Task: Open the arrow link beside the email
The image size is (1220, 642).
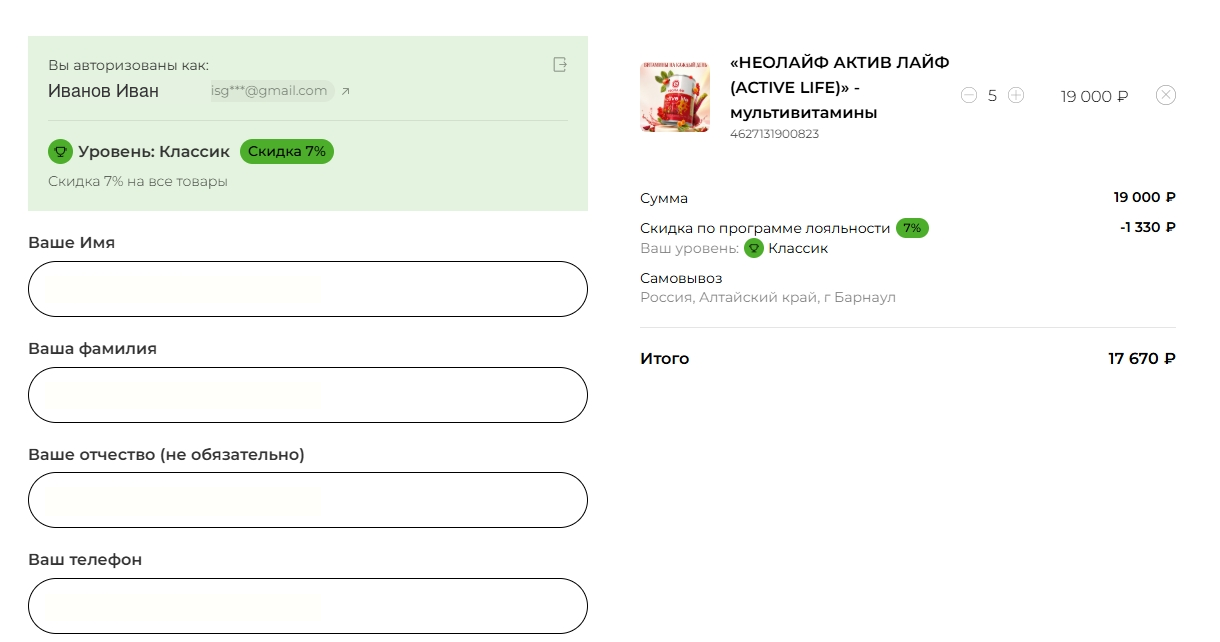Action: (x=346, y=91)
